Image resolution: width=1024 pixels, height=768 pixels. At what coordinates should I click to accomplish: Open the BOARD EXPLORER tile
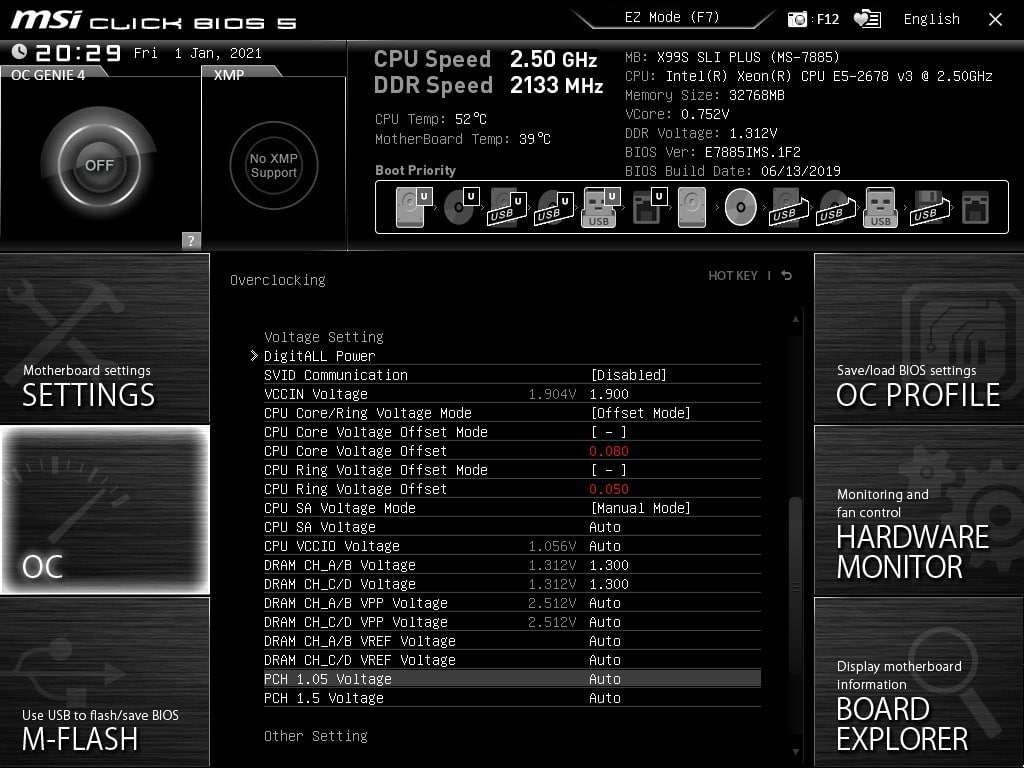click(919, 682)
